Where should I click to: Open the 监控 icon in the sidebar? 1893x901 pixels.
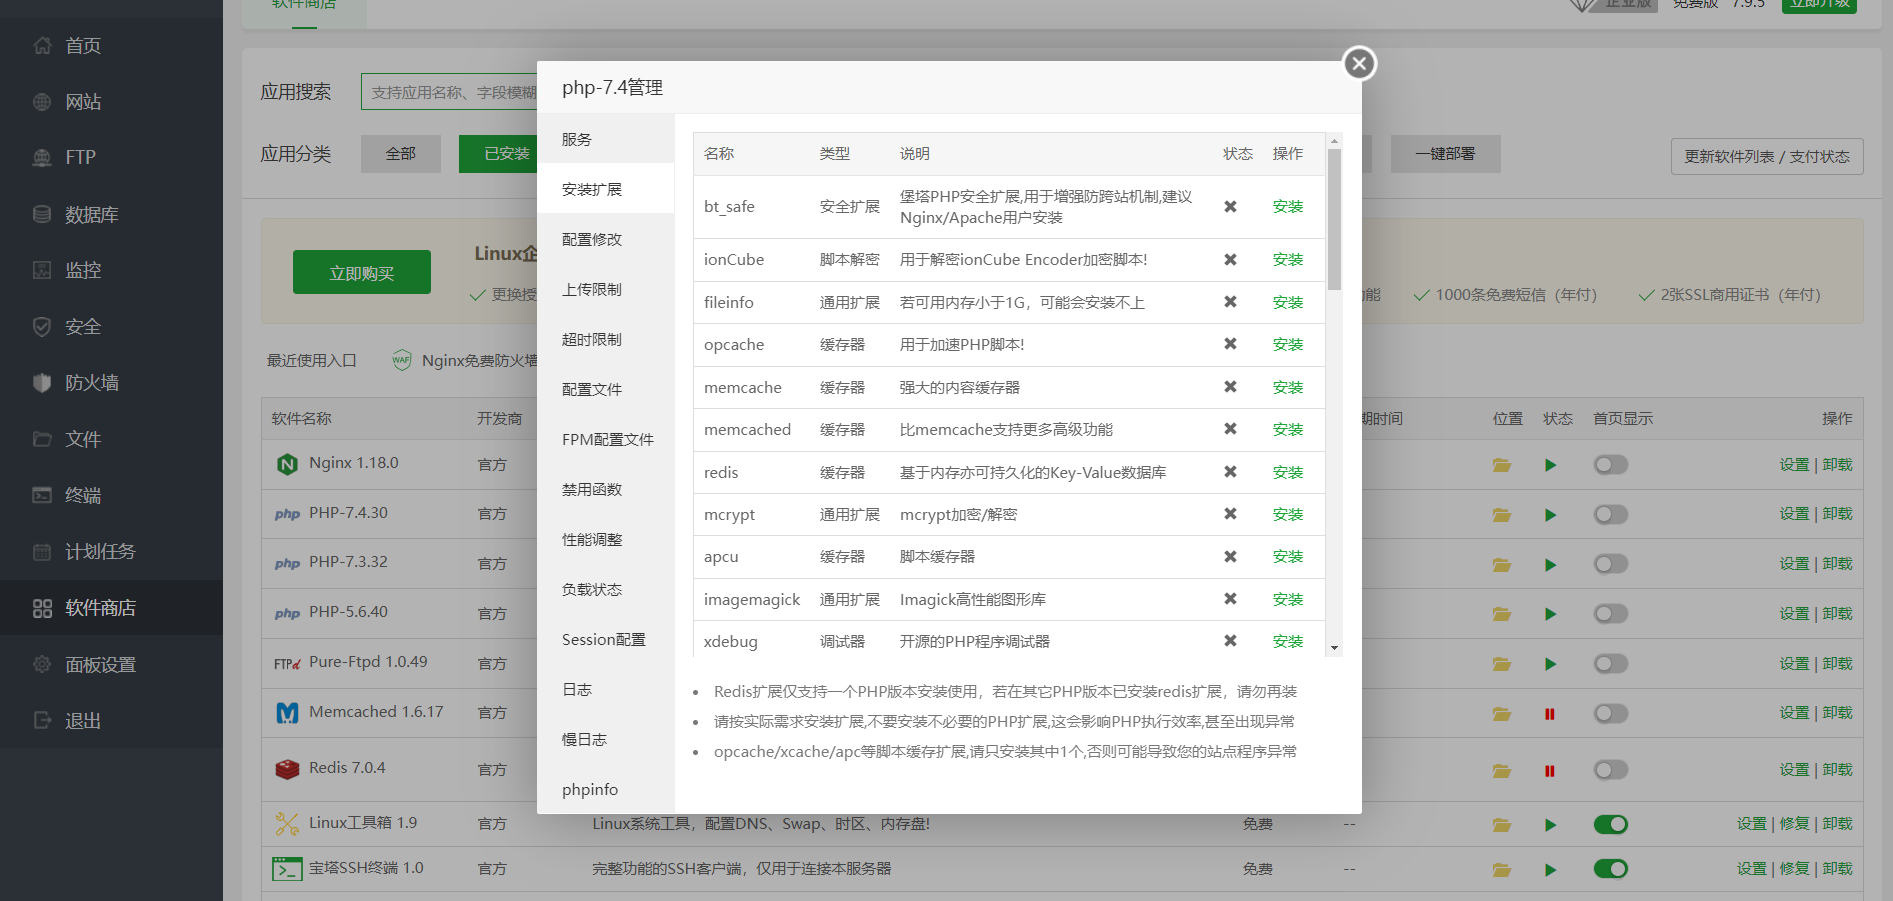pos(40,269)
